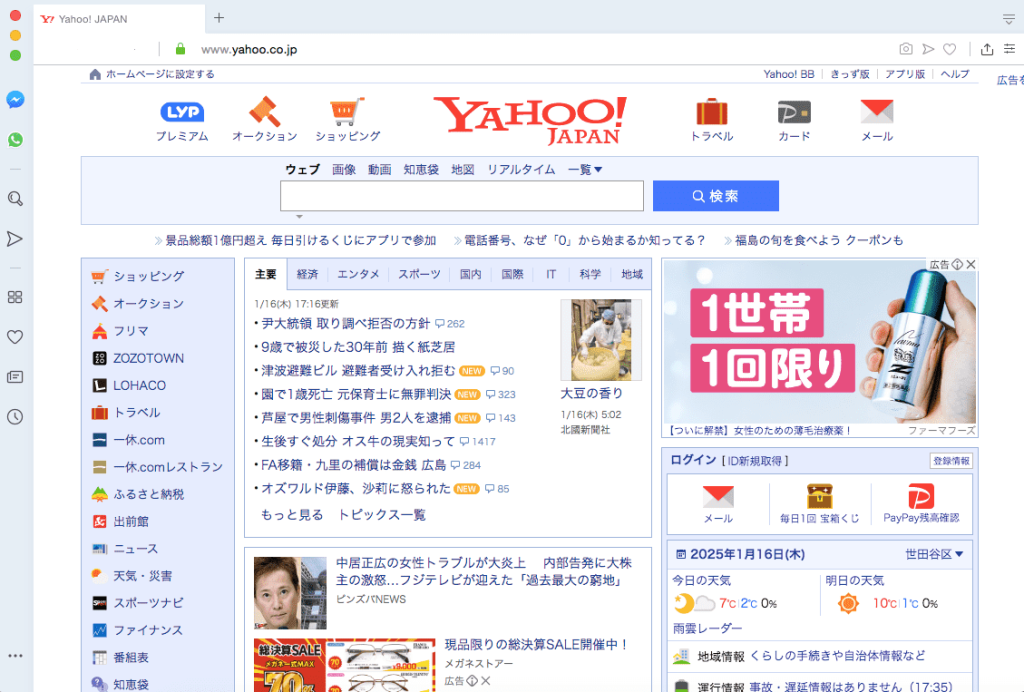Click the sidebar search magnifier icon

[15, 198]
